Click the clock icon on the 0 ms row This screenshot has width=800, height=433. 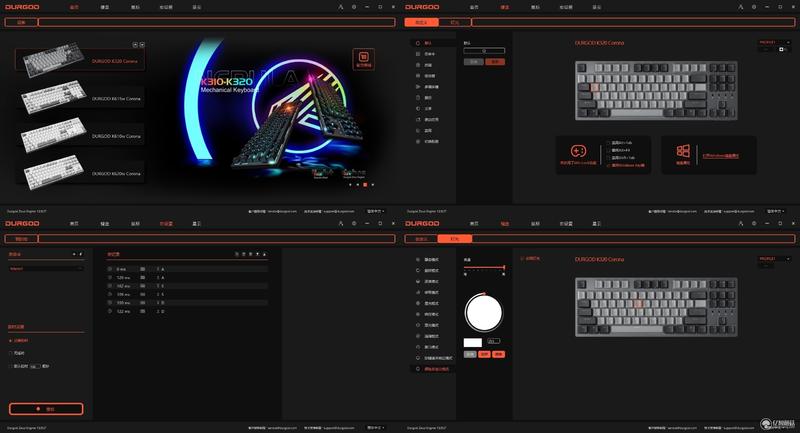click(x=110, y=269)
